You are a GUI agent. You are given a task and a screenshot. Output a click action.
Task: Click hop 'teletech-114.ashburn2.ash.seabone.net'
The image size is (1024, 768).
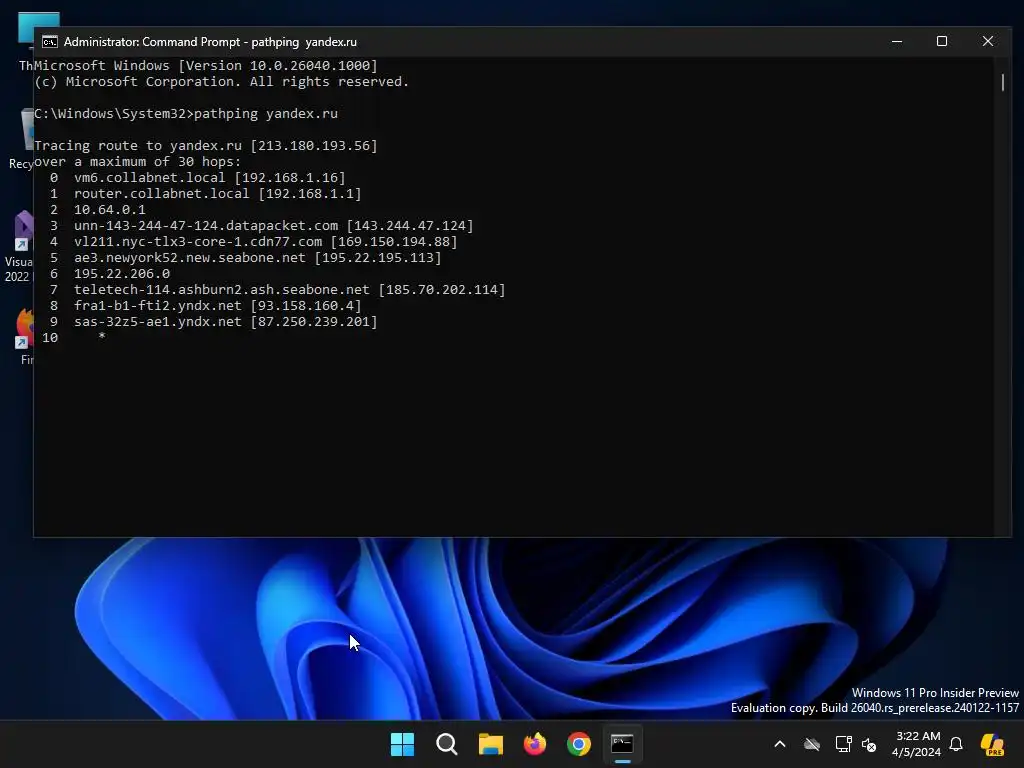(221, 290)
